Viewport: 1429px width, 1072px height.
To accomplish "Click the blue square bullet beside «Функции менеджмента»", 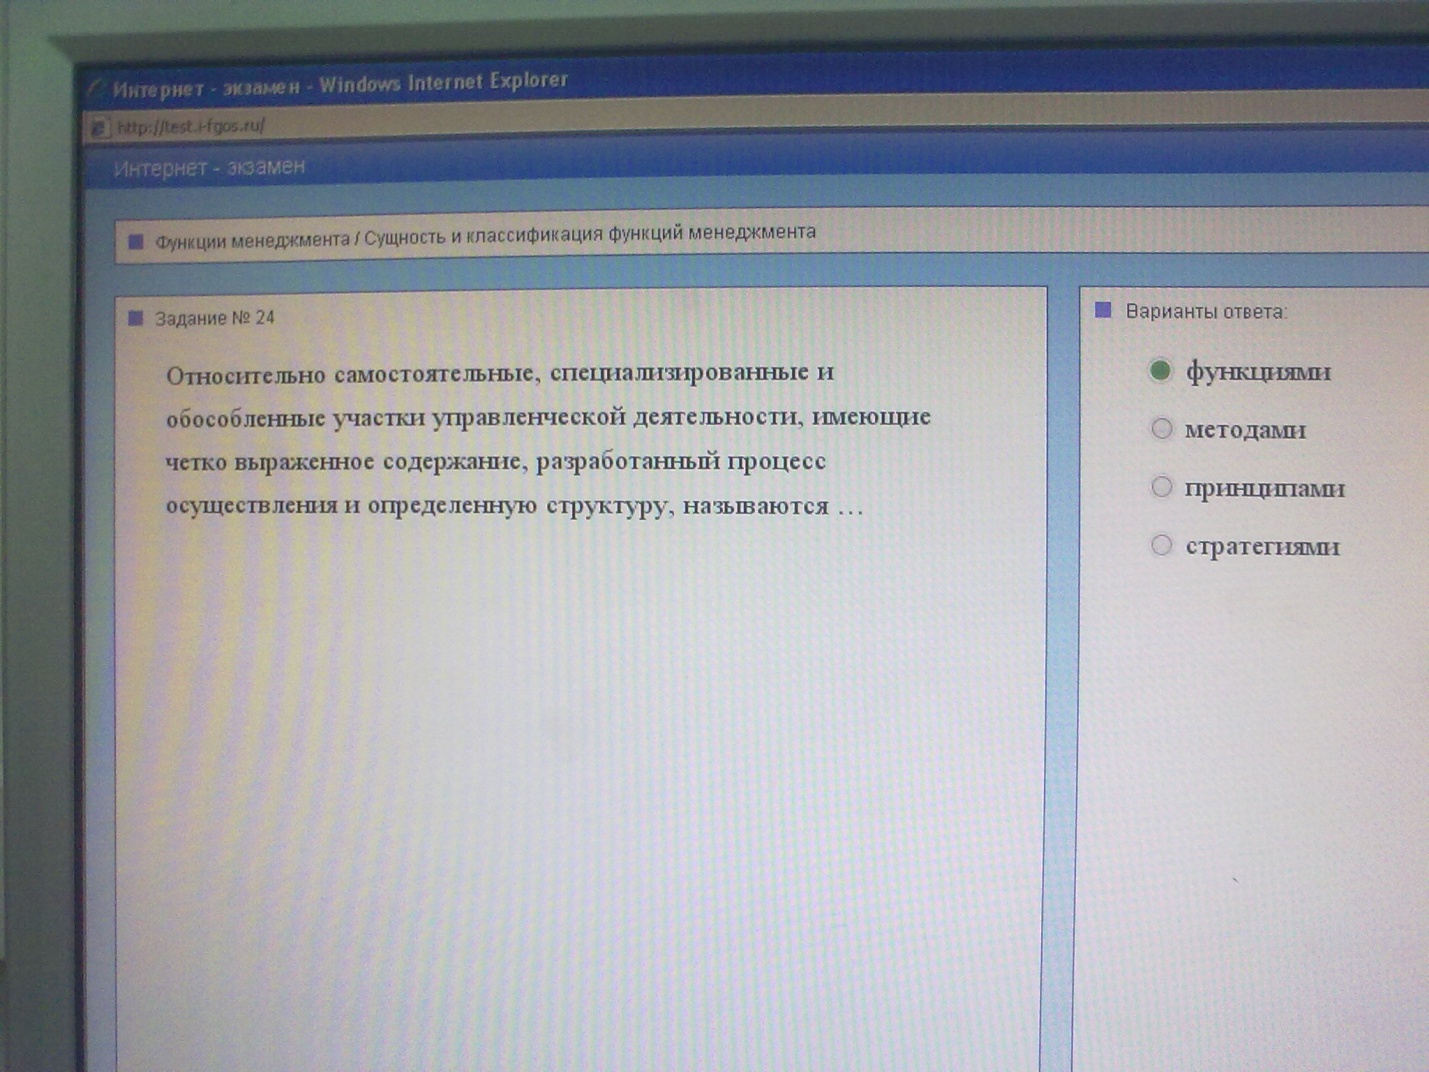I will click(x=136, y=241).
